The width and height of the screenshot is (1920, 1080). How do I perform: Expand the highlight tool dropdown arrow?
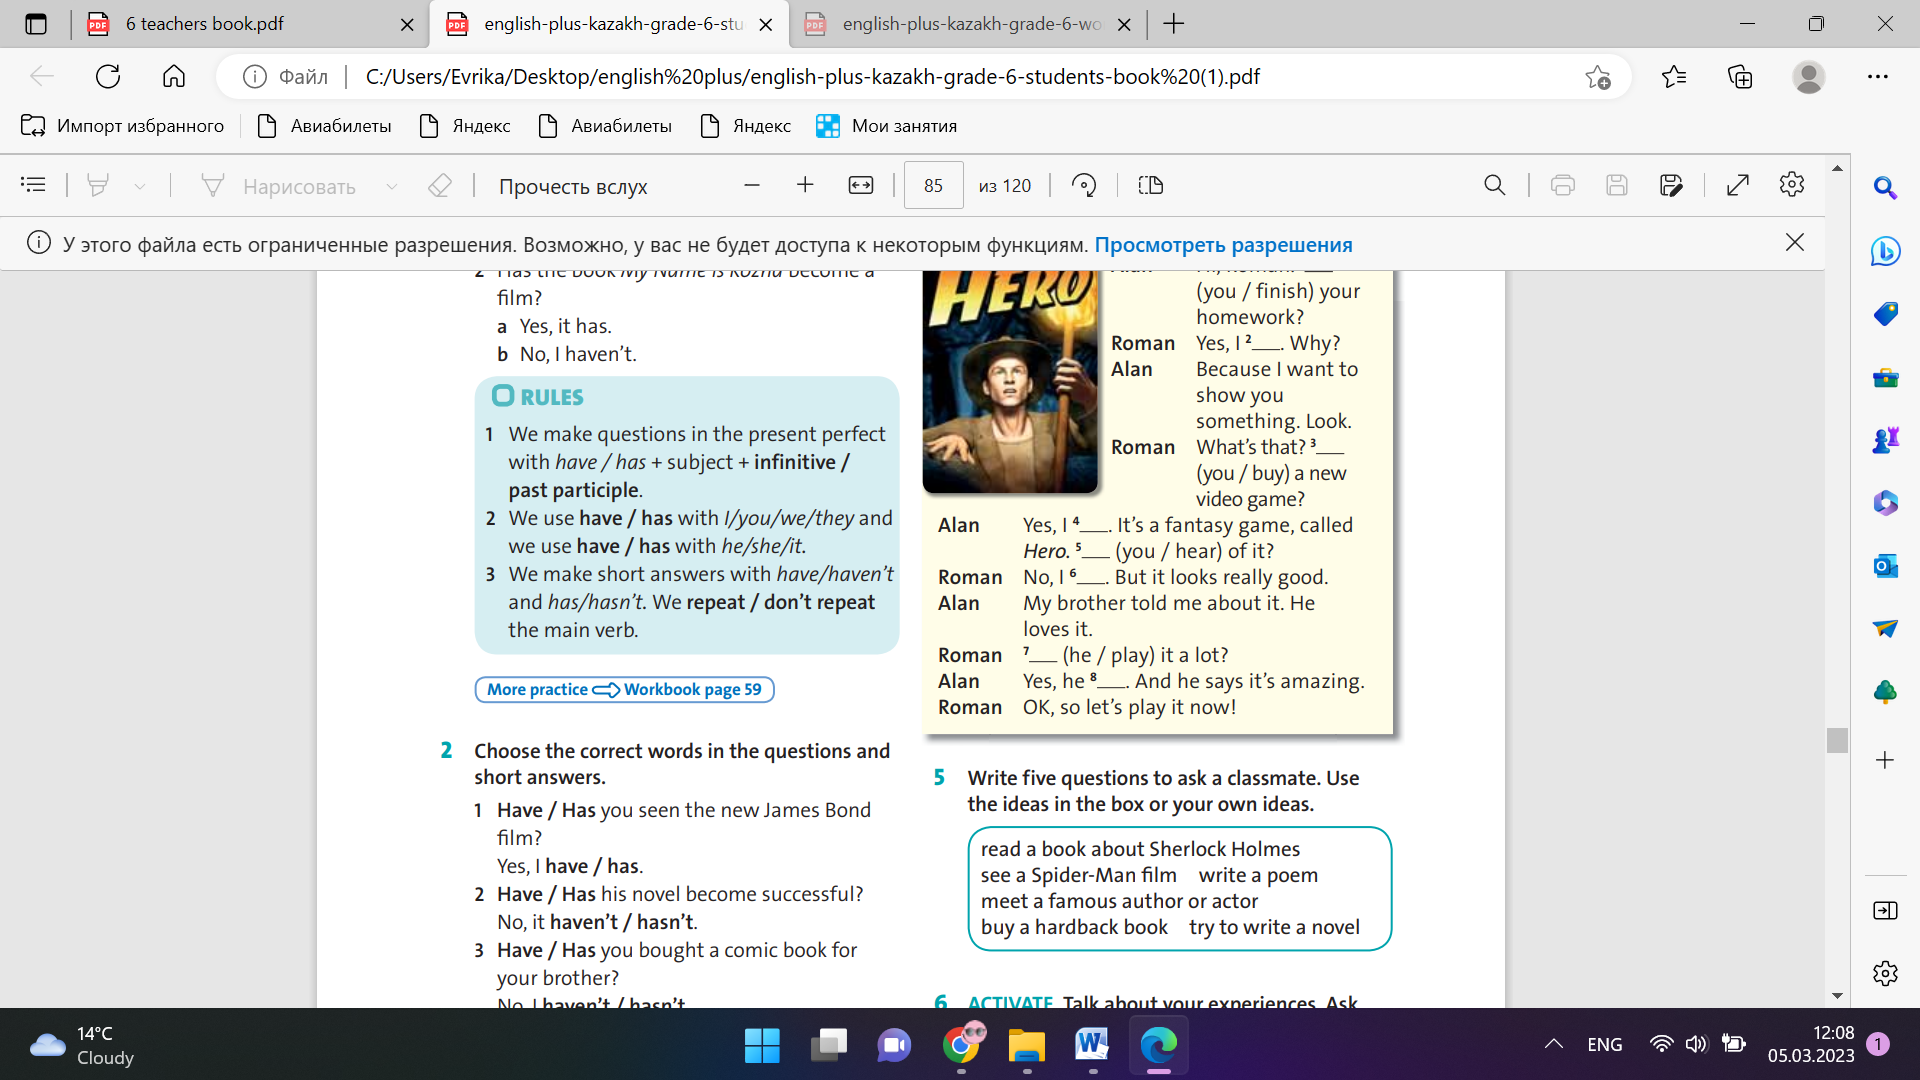pyautogui.click(x=140, y=186)
